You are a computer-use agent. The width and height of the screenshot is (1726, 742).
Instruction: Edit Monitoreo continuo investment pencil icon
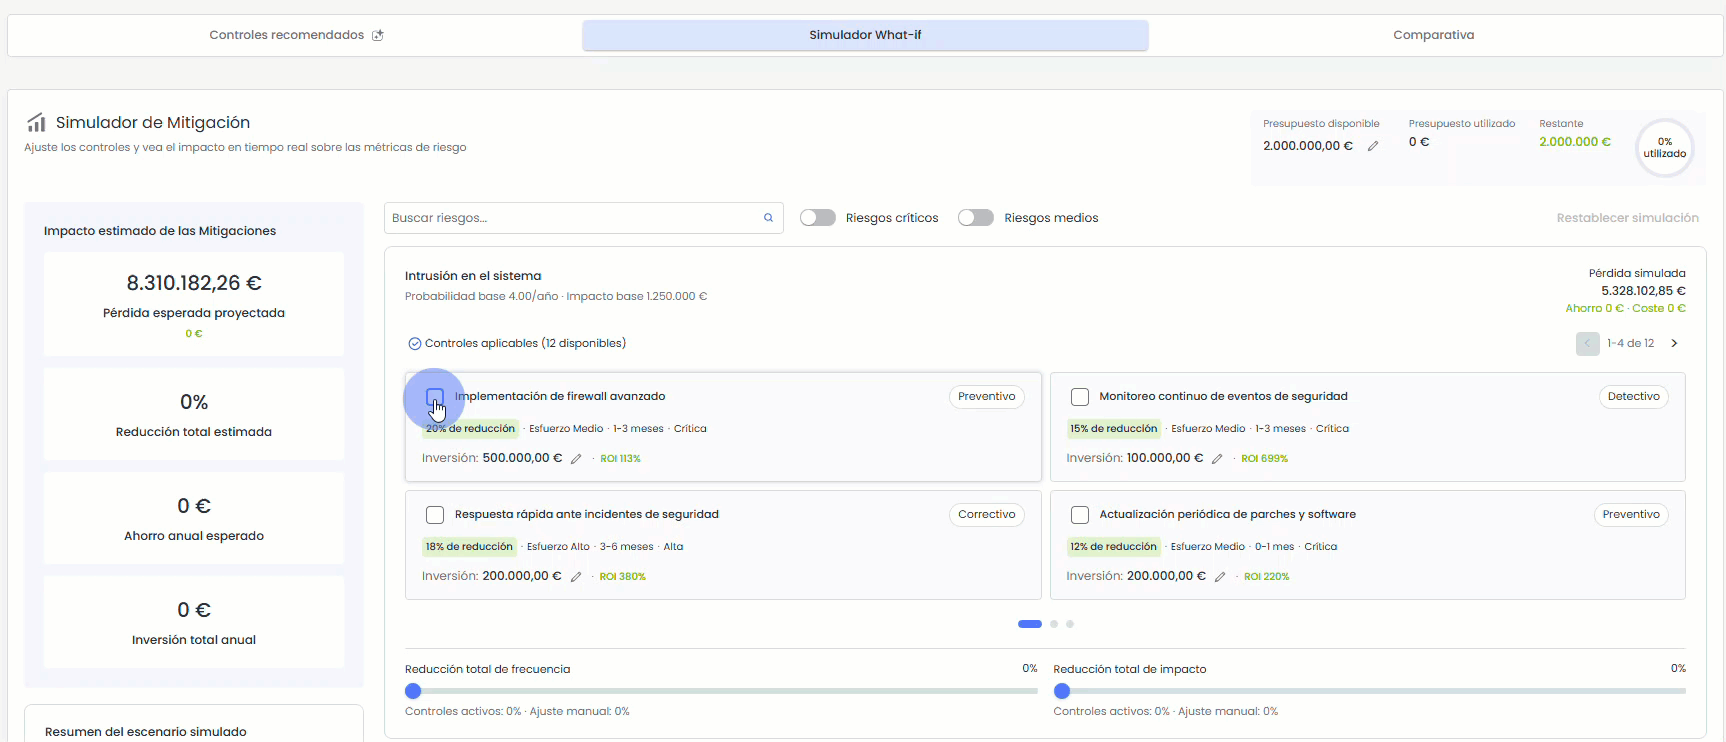[1217, 459]
